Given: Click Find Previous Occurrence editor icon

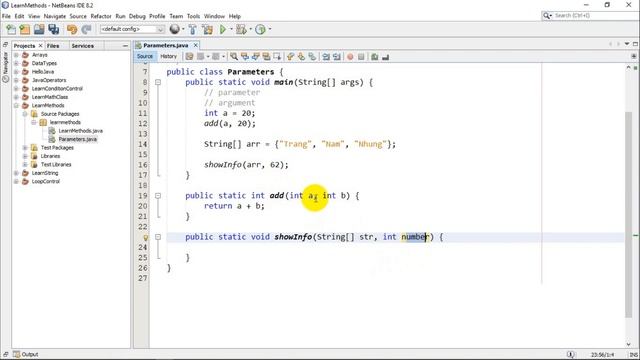Looking at the screenshot, I should 245,57.
